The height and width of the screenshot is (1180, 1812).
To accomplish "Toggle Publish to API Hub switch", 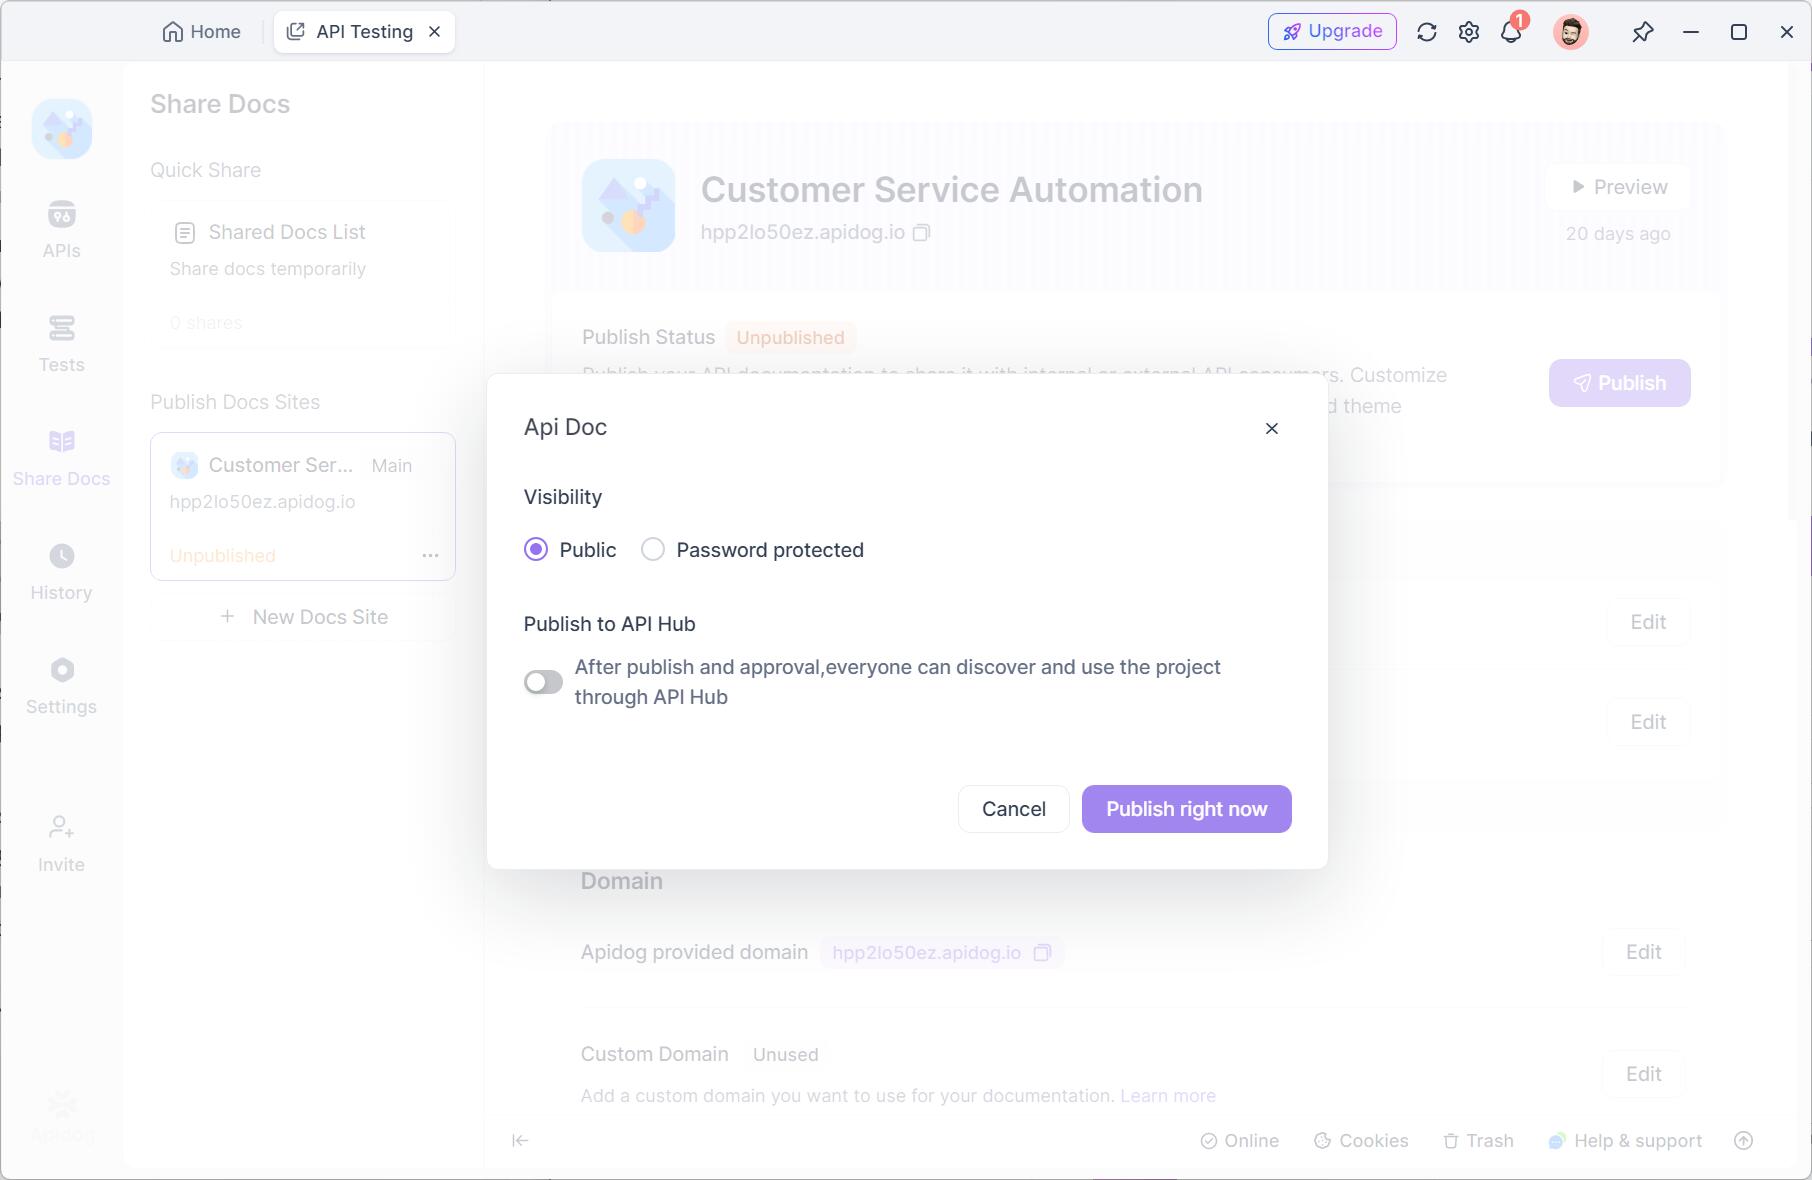I will click(543, 682).
